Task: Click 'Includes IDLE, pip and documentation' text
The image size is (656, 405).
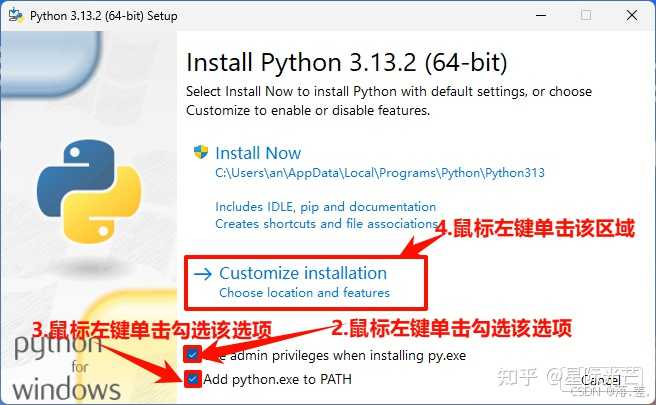Action: point(325,207)
